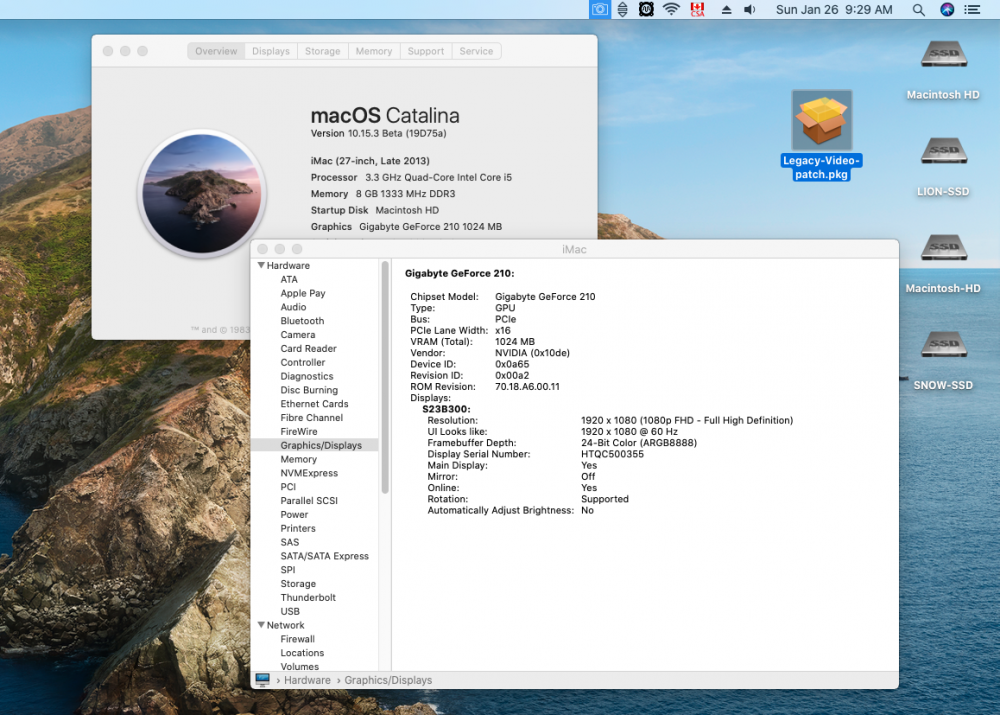Image resolution: width=1000 pixels, height=715 pixels.
Task: Click the eject icon in menu bar
Action: pyautogui.click(x=726, y=10)
